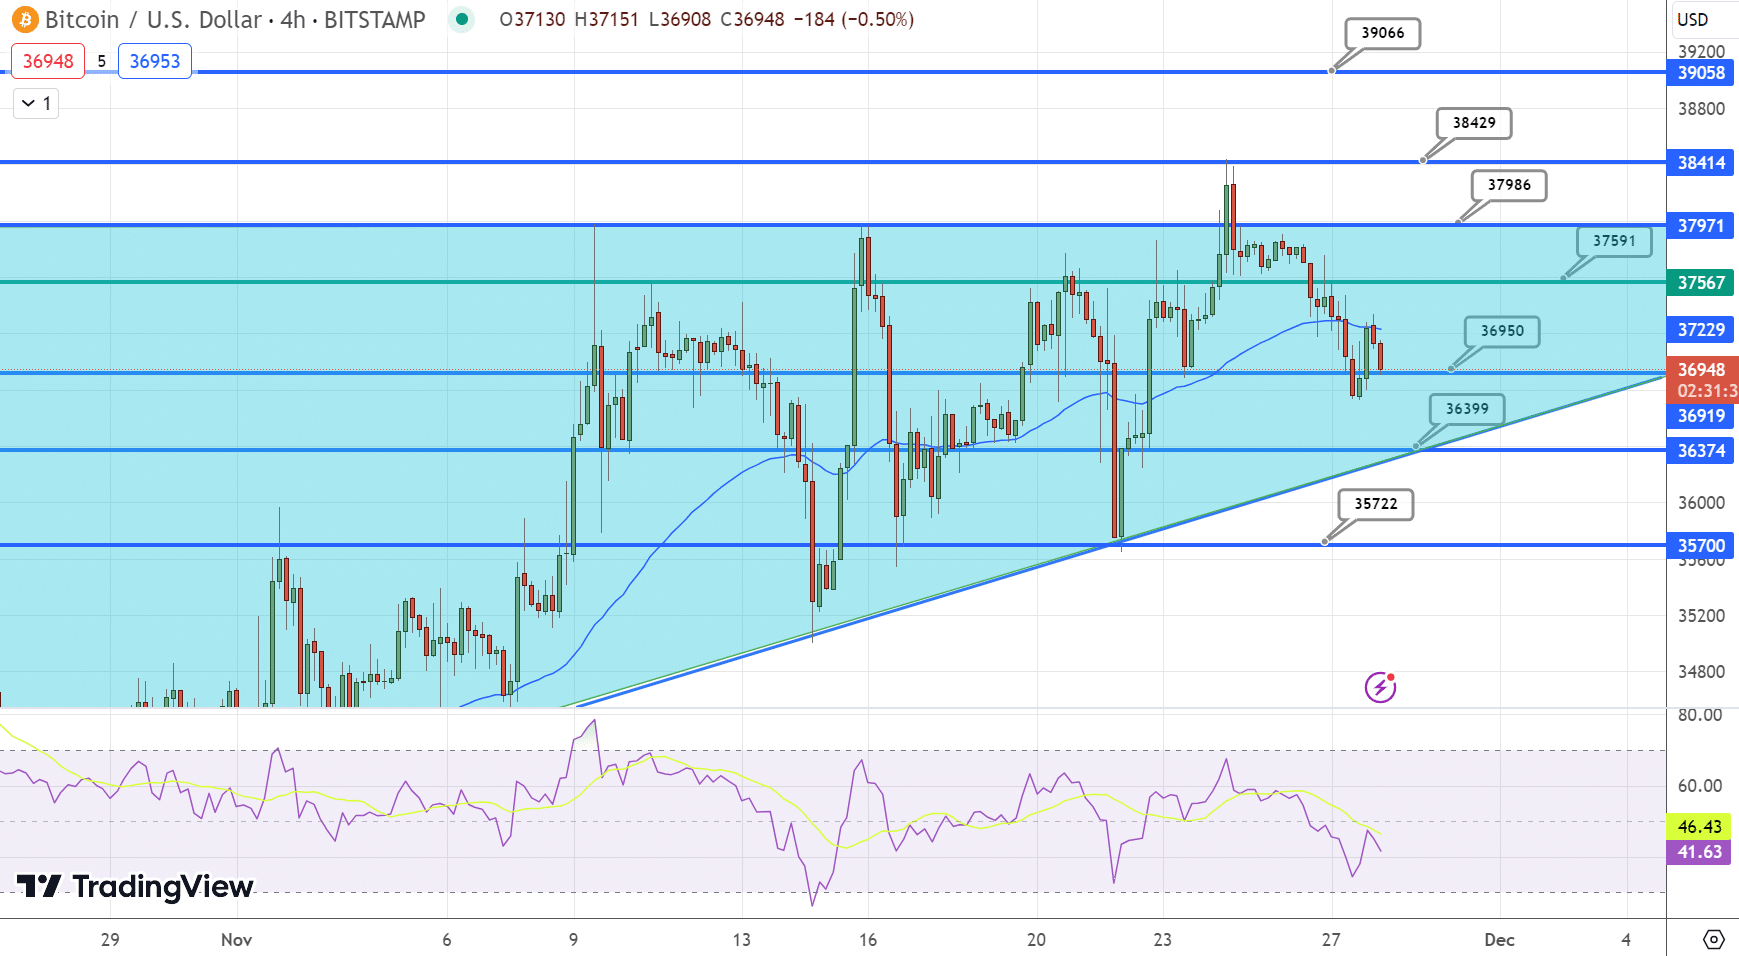
Task: Click the date 27 on time axis
Action: 1330,939
